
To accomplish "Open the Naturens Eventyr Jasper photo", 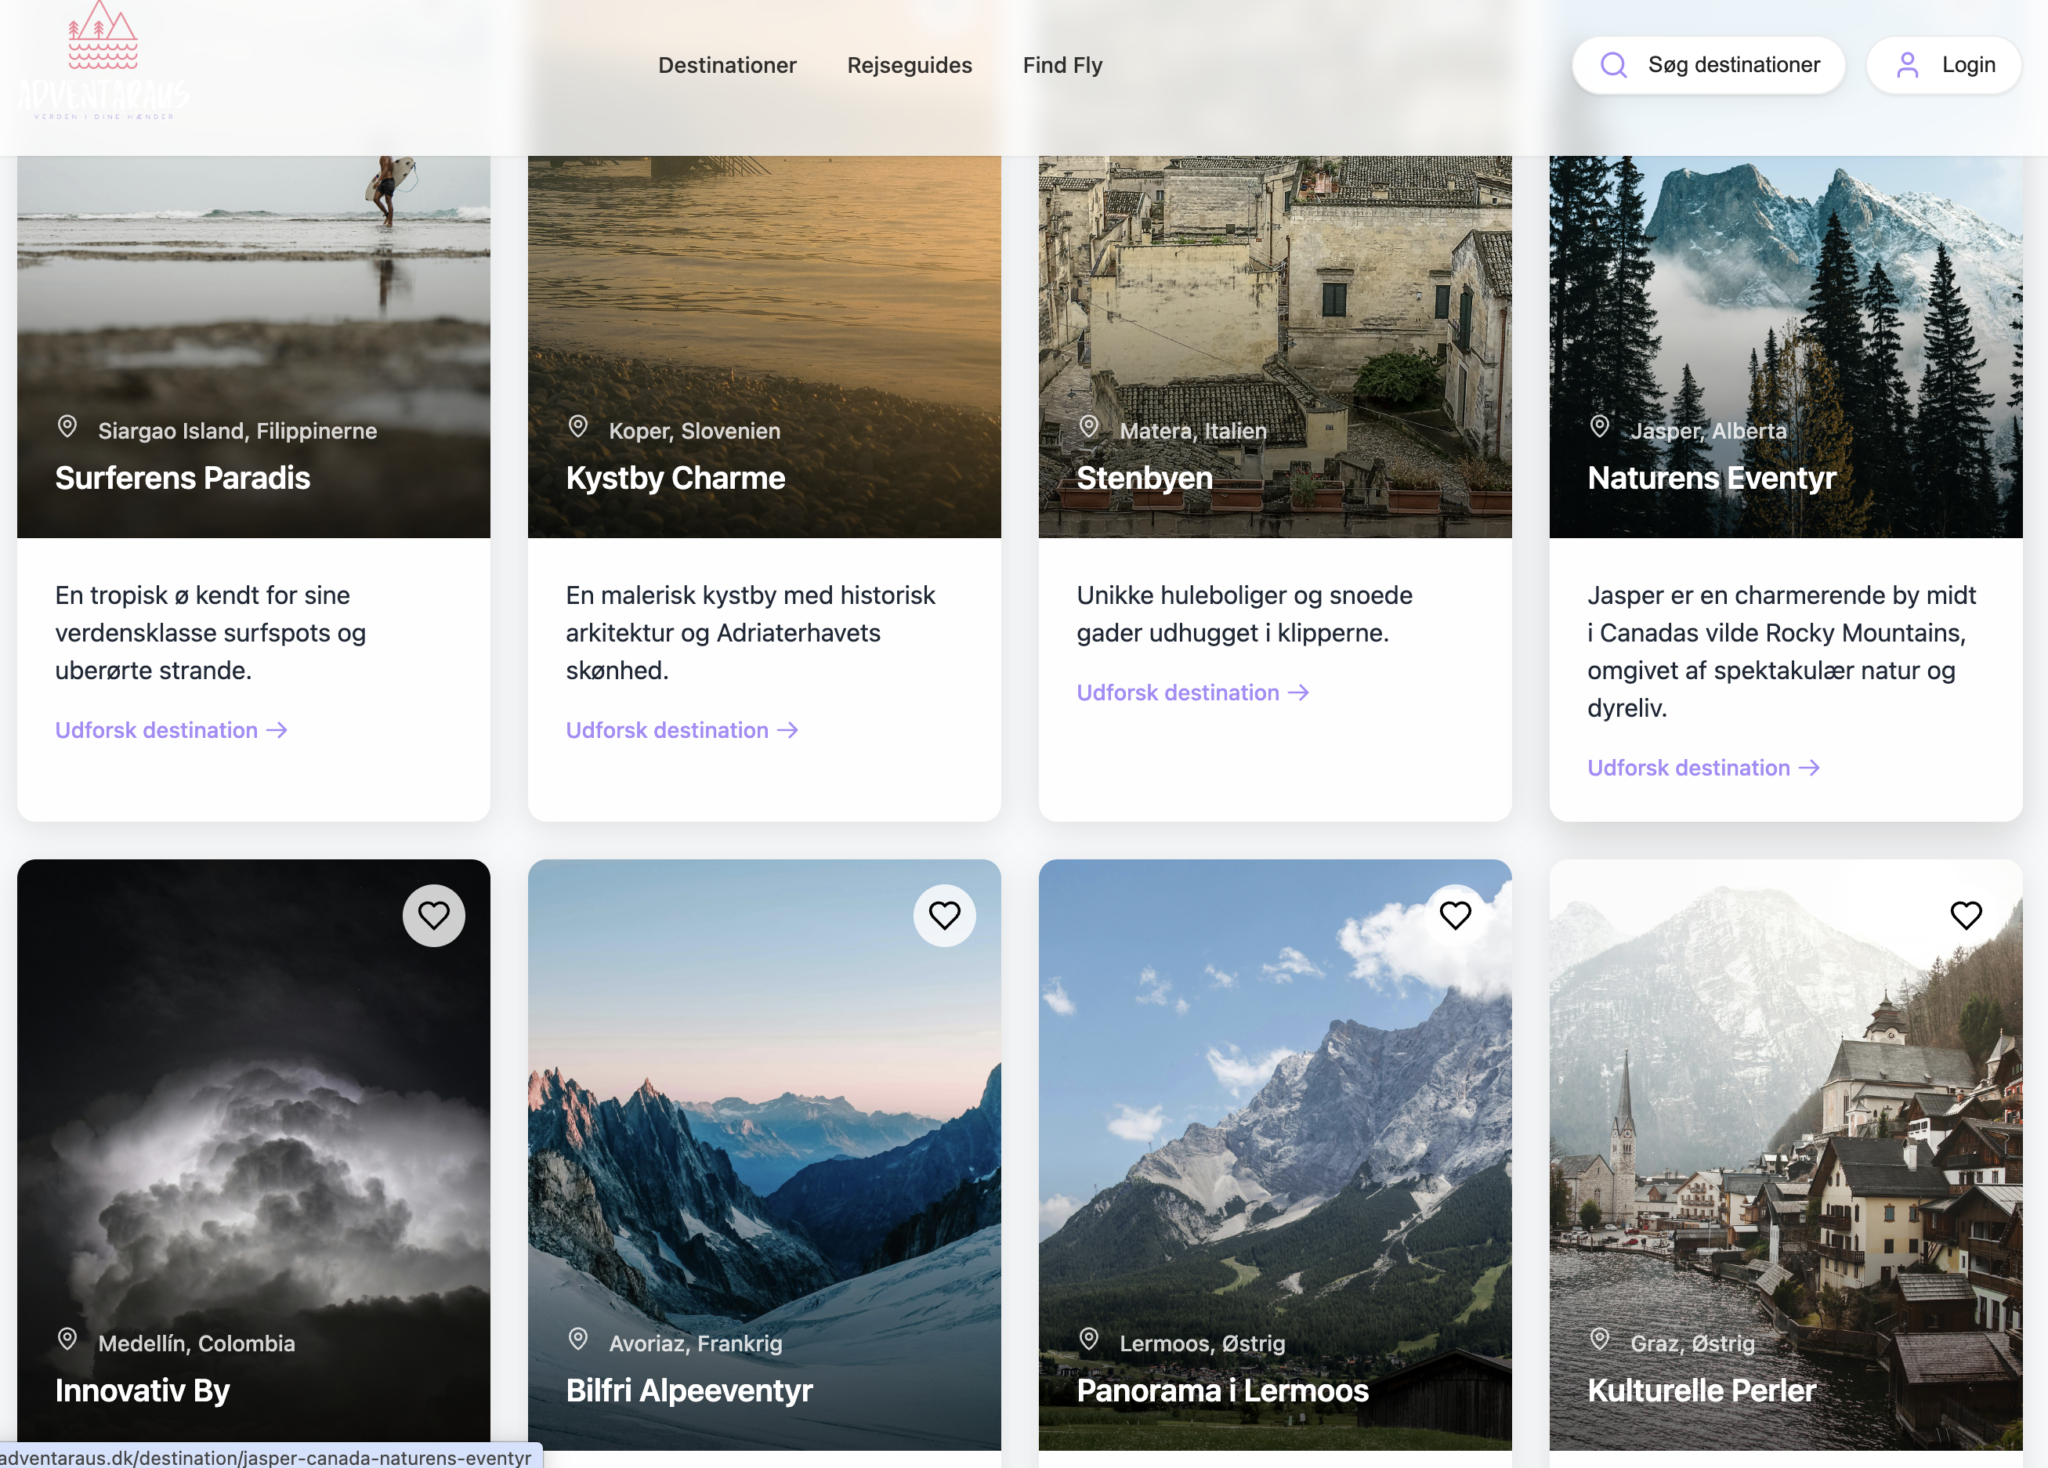I will (x=1785, y=300).
